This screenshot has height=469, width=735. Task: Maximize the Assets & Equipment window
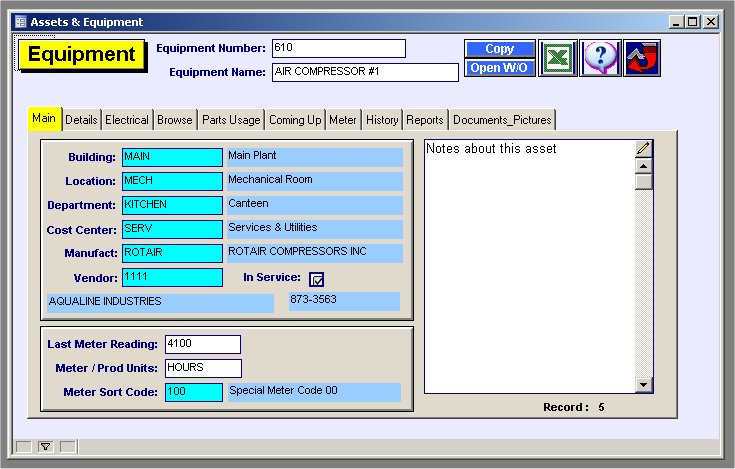(x=692, y=22)
